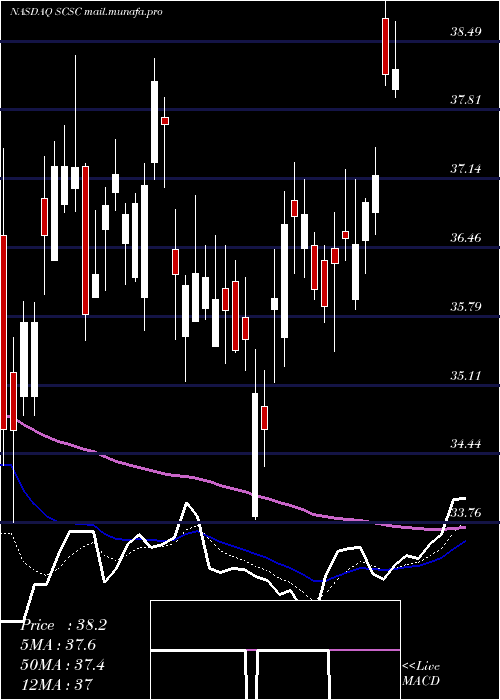Viewport: 500px width, 700px height.
Task: Select the 35.11 price axis label
Action: click(466, 376)
